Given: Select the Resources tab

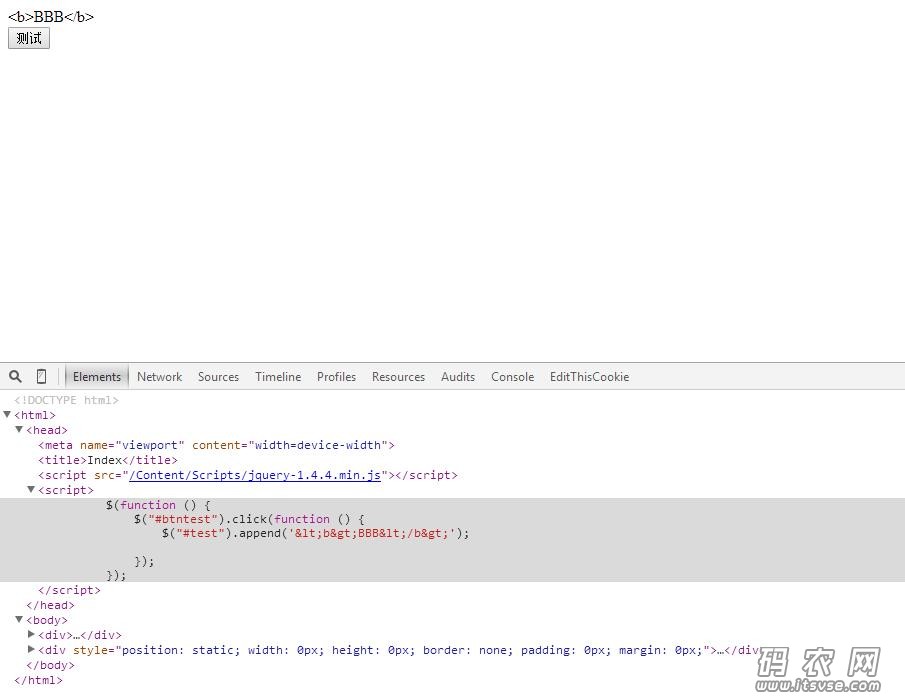Looking at the screenshot, I should 398,377.
